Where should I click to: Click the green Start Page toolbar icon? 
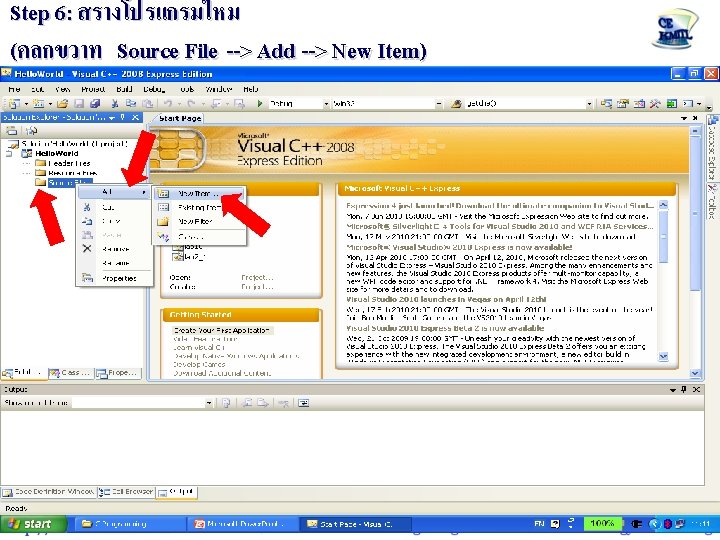point(672,104)
